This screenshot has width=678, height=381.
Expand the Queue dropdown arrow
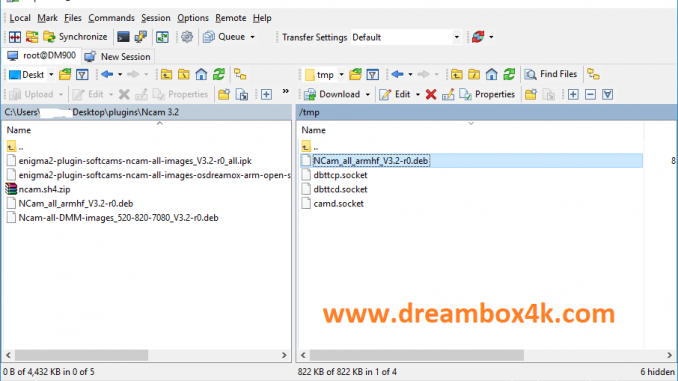click(x=253, y=37)
